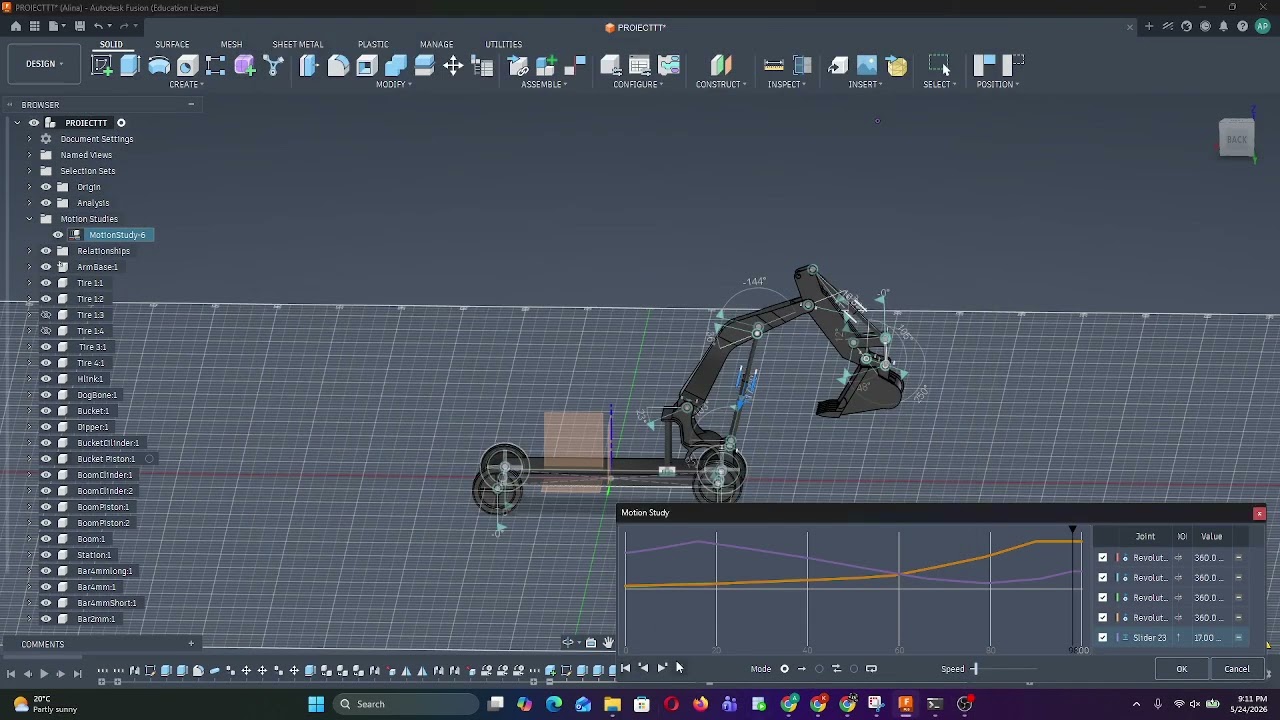Toggle visibility of Bucket:1 component
Viewport: 1280px width, 720px height.
tap(46, 411)
